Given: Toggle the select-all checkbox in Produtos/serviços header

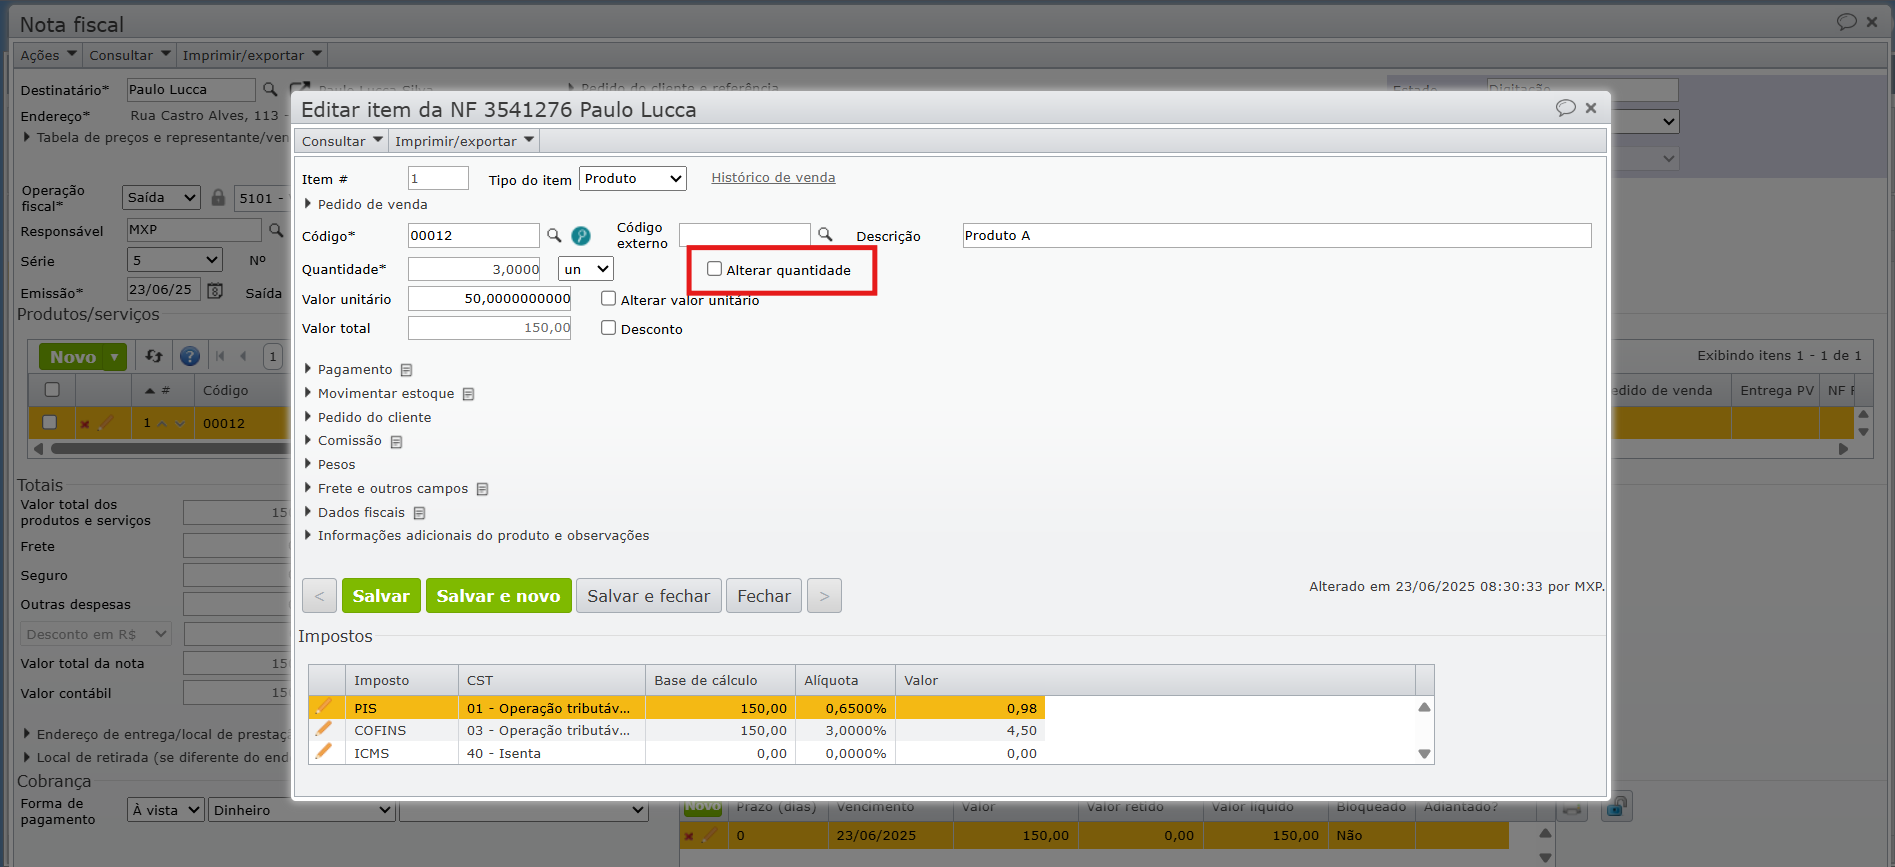Looking at the screenshot, I should coord(52,390).
